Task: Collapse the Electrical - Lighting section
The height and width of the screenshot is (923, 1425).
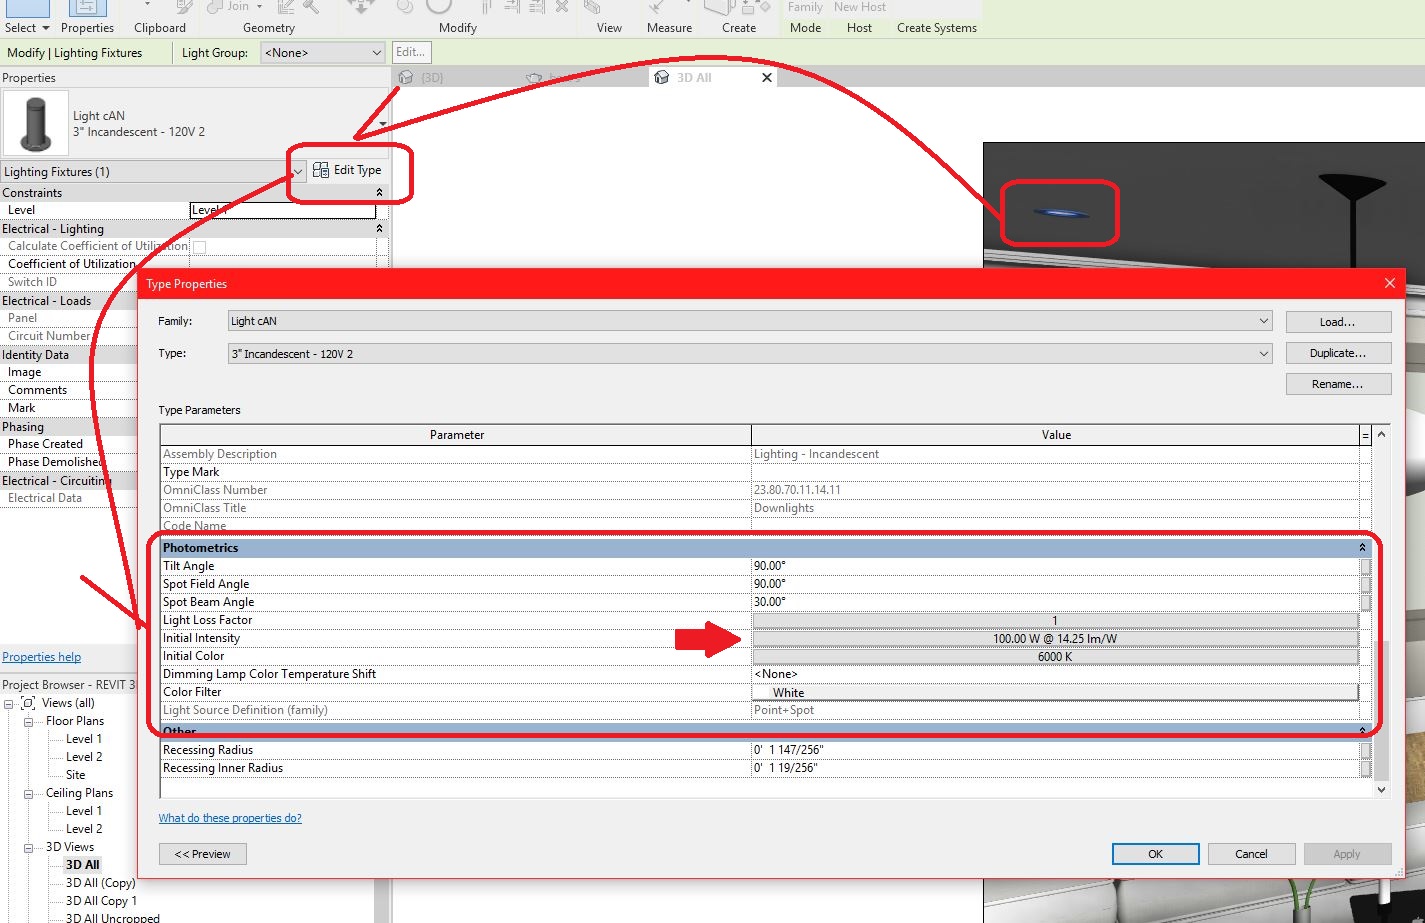Action: coord(379,229)
